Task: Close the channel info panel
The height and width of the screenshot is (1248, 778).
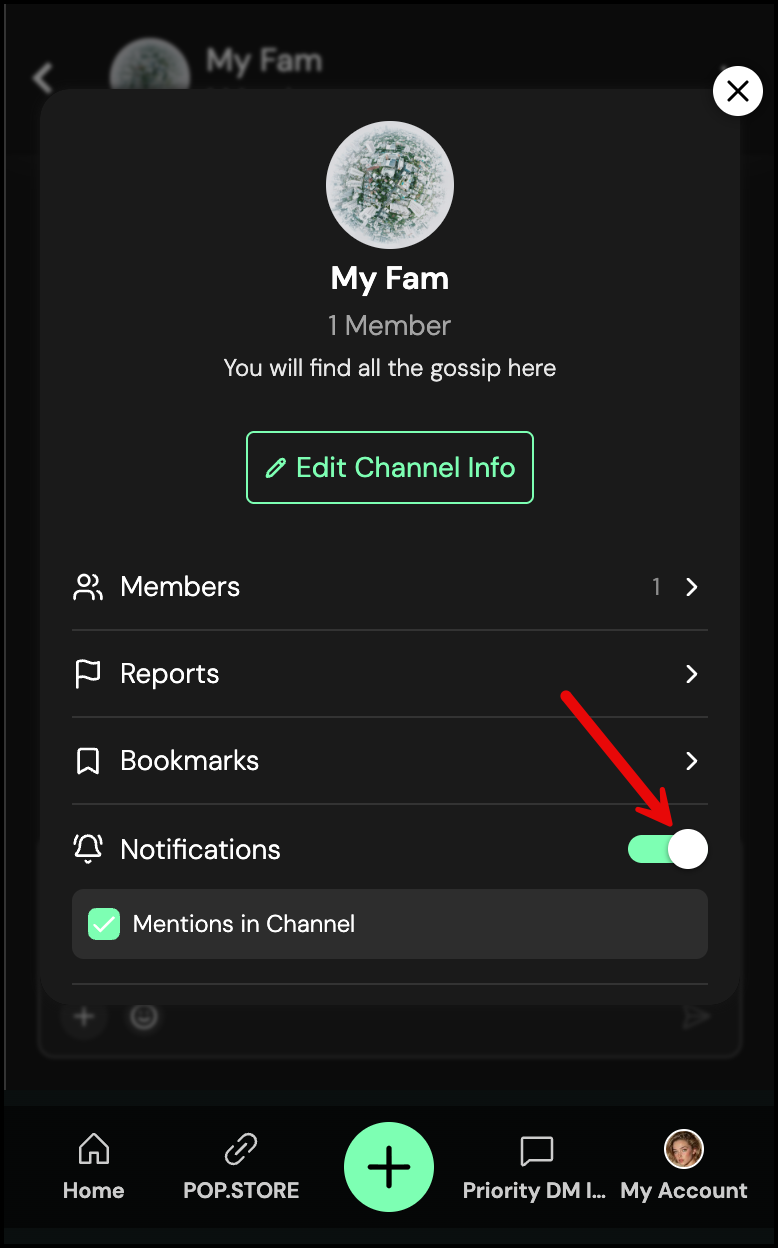Action: point(738,91)
